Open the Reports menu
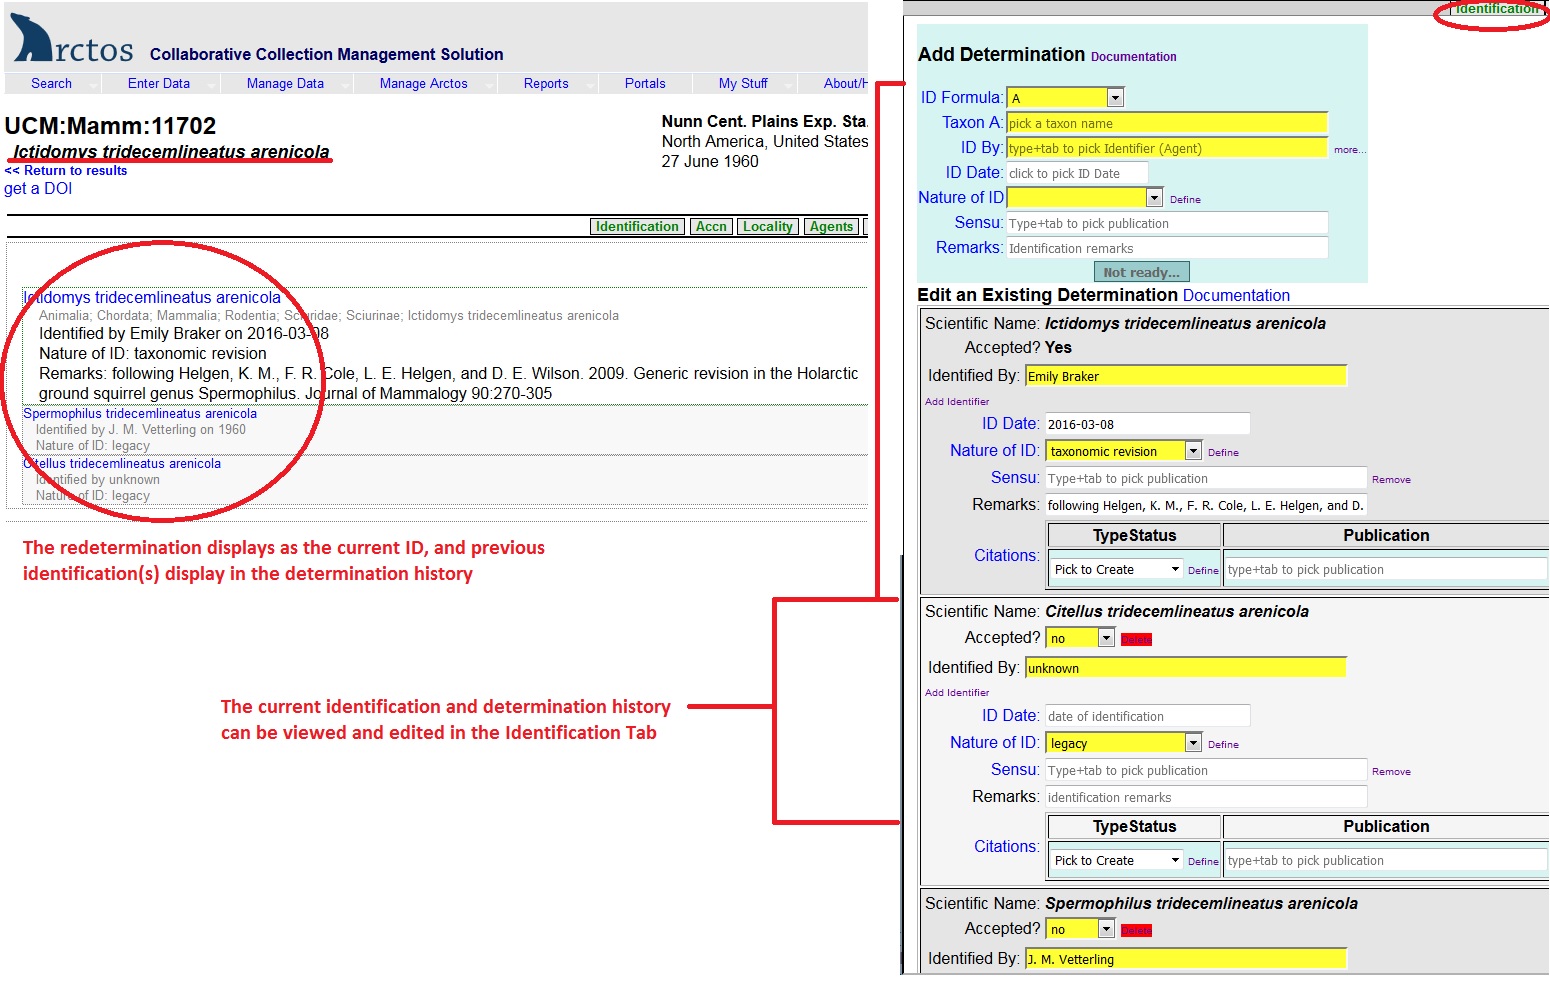Screen dimensions: 1550x989 click(546, 84)
